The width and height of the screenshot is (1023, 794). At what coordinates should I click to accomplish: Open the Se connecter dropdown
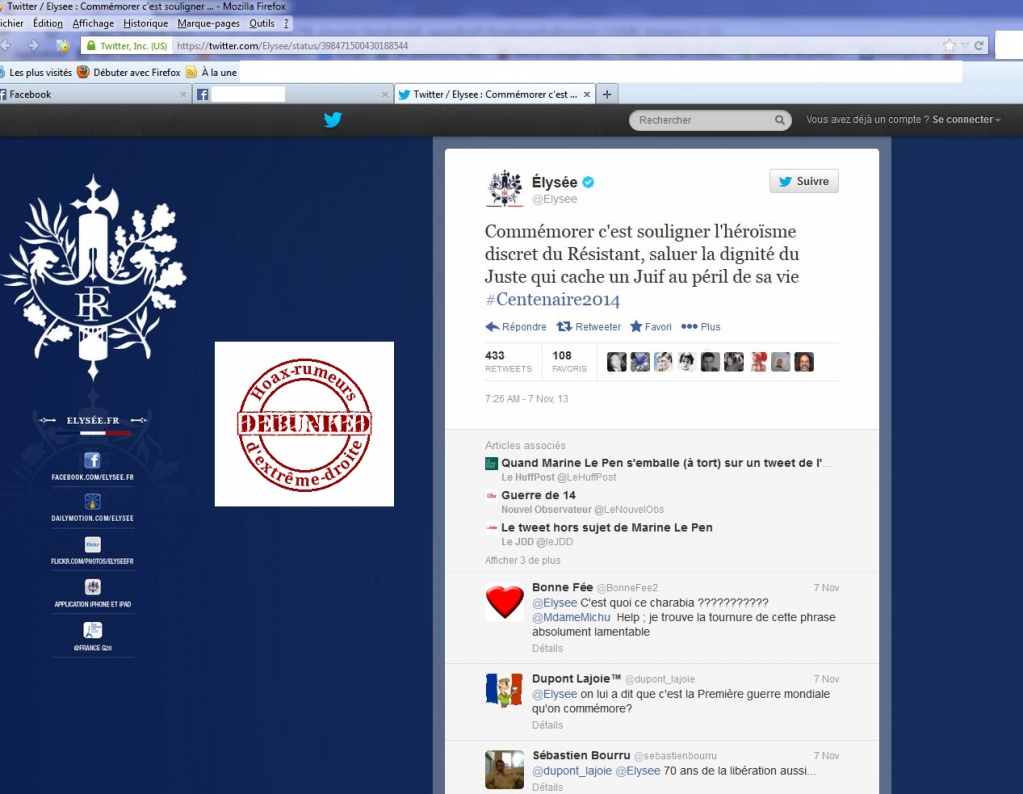pyautogui.click(x=966, y=119)
